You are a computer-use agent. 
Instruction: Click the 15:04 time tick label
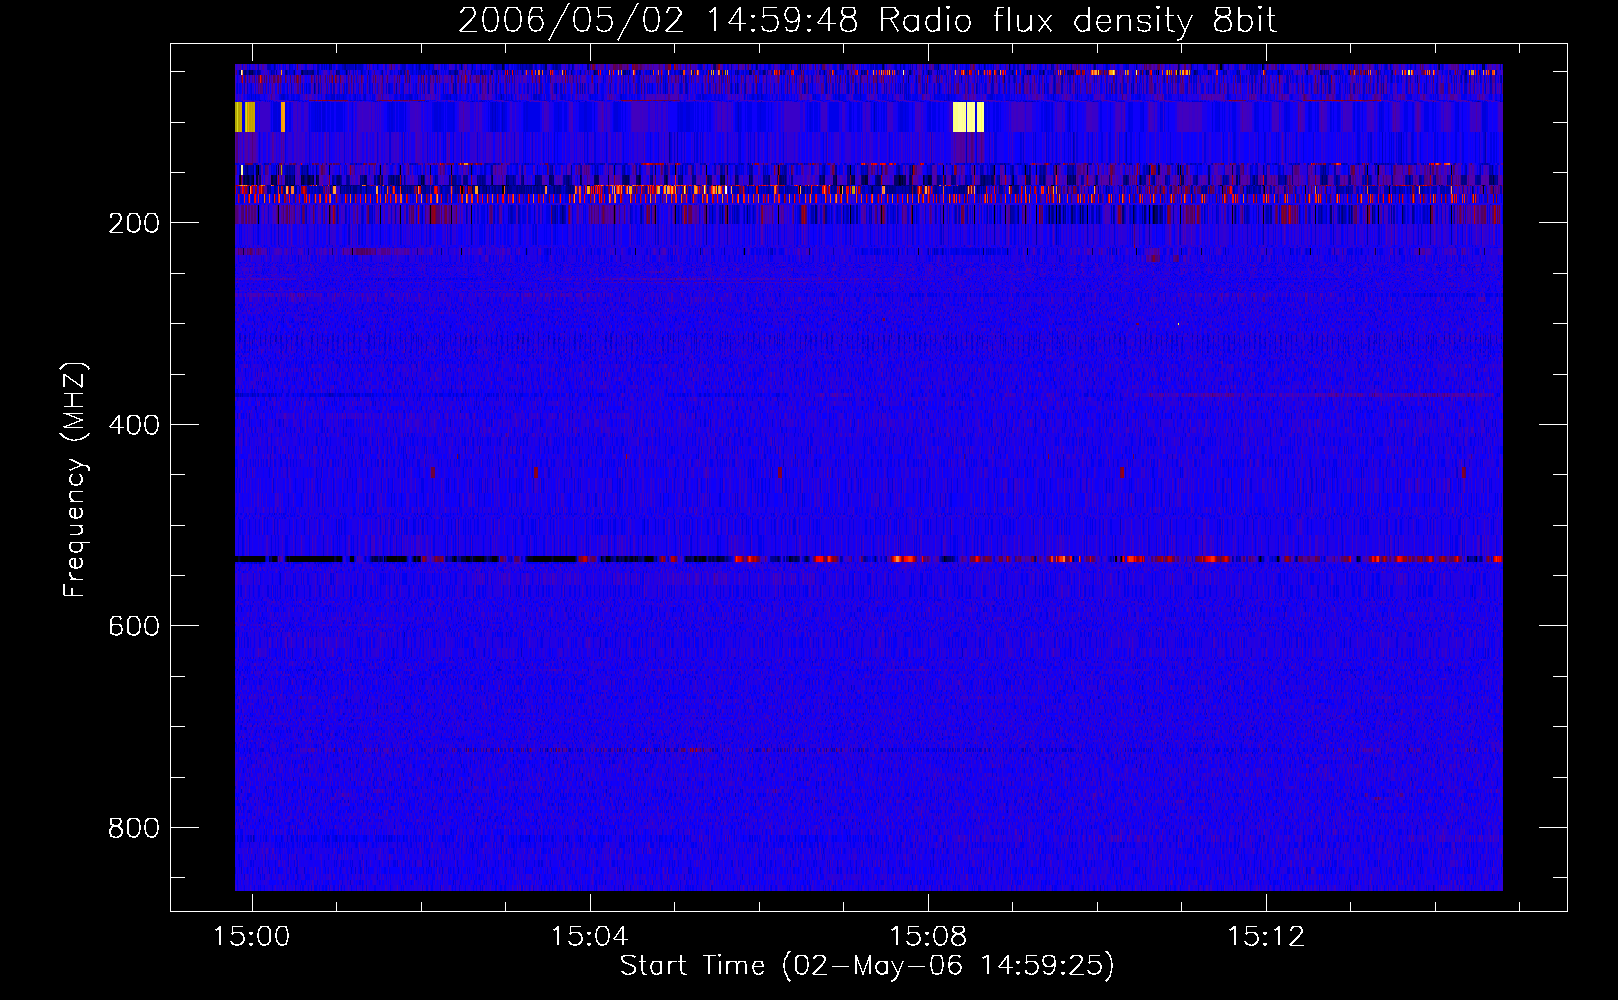pyautogui.click(x=590, y=936)
